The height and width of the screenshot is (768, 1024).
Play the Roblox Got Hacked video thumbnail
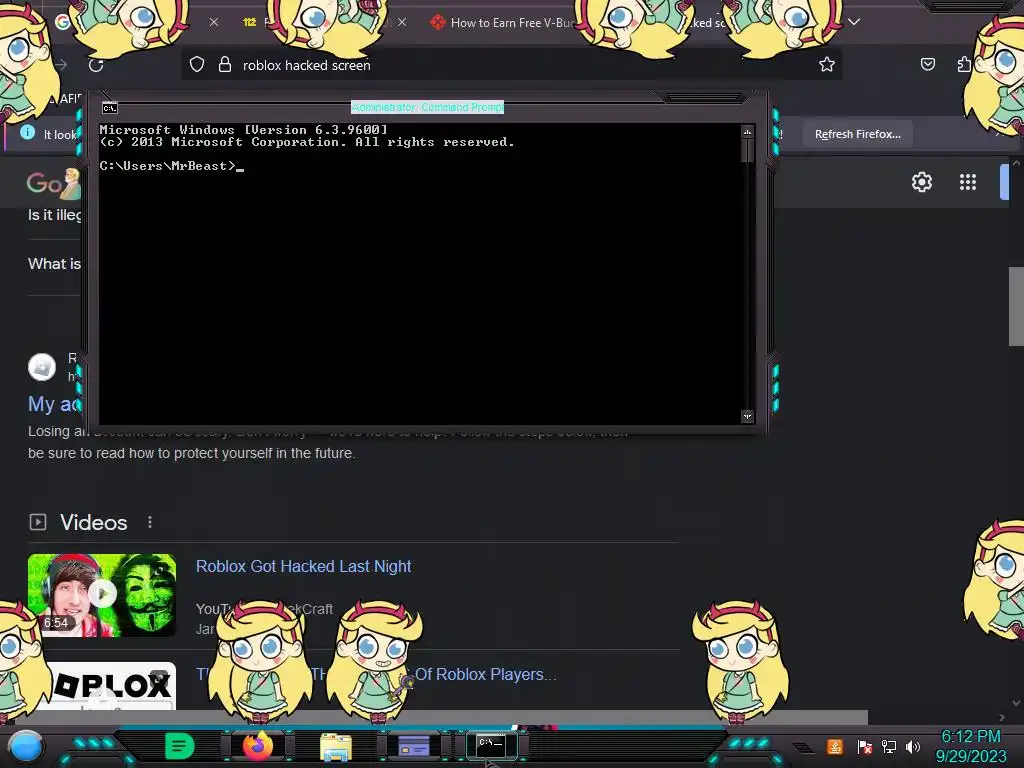point(102,595)
